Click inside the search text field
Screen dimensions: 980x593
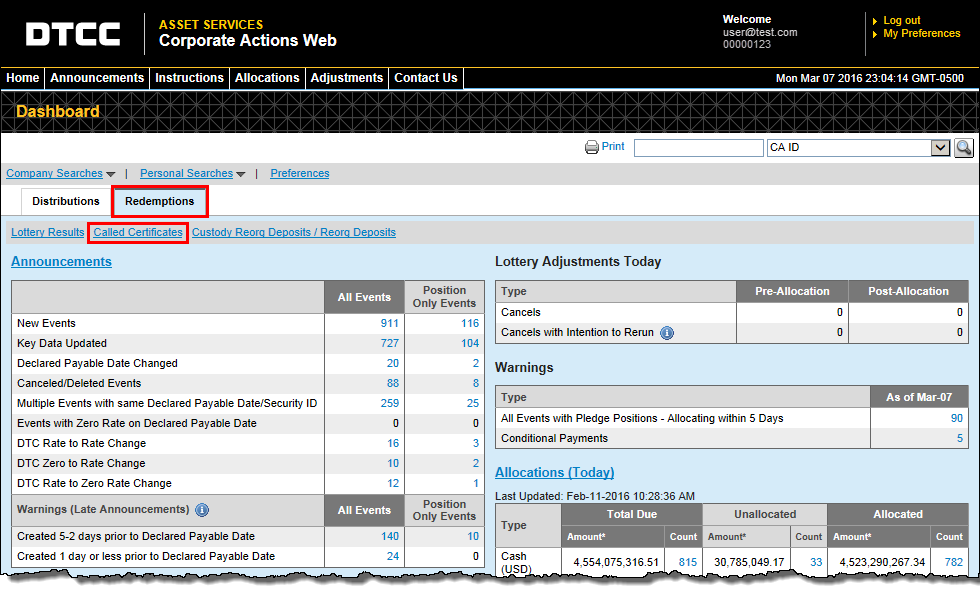click(x=698, y=148)
